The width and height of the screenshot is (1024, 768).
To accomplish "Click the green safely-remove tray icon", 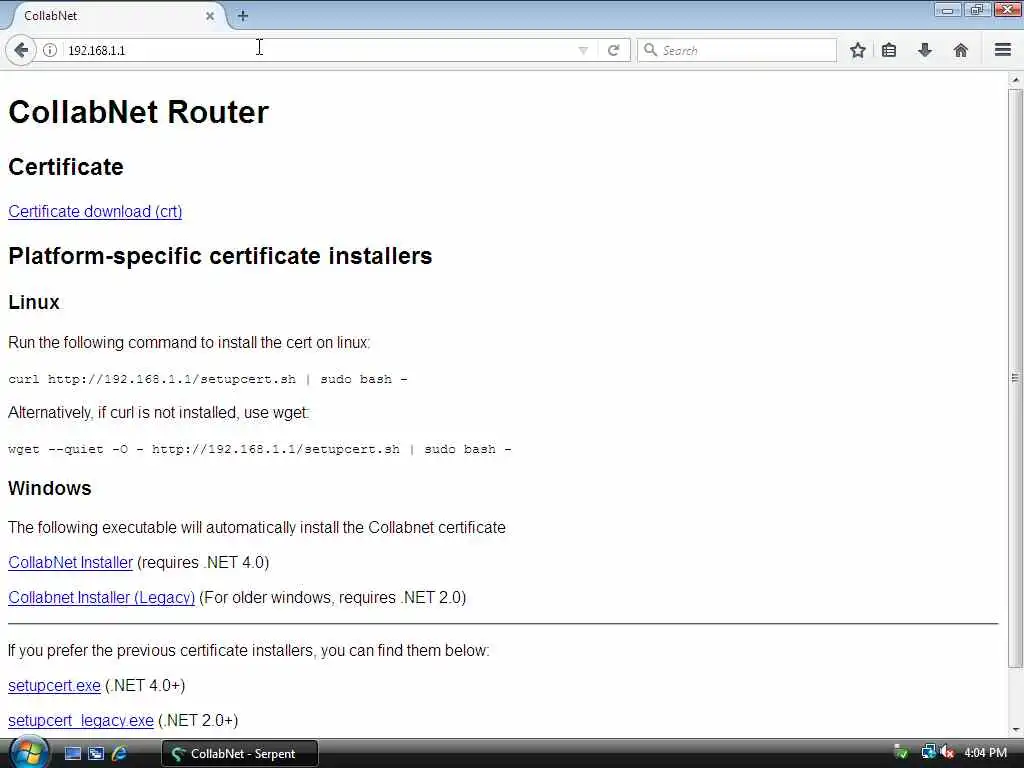I will coord(901,752).
